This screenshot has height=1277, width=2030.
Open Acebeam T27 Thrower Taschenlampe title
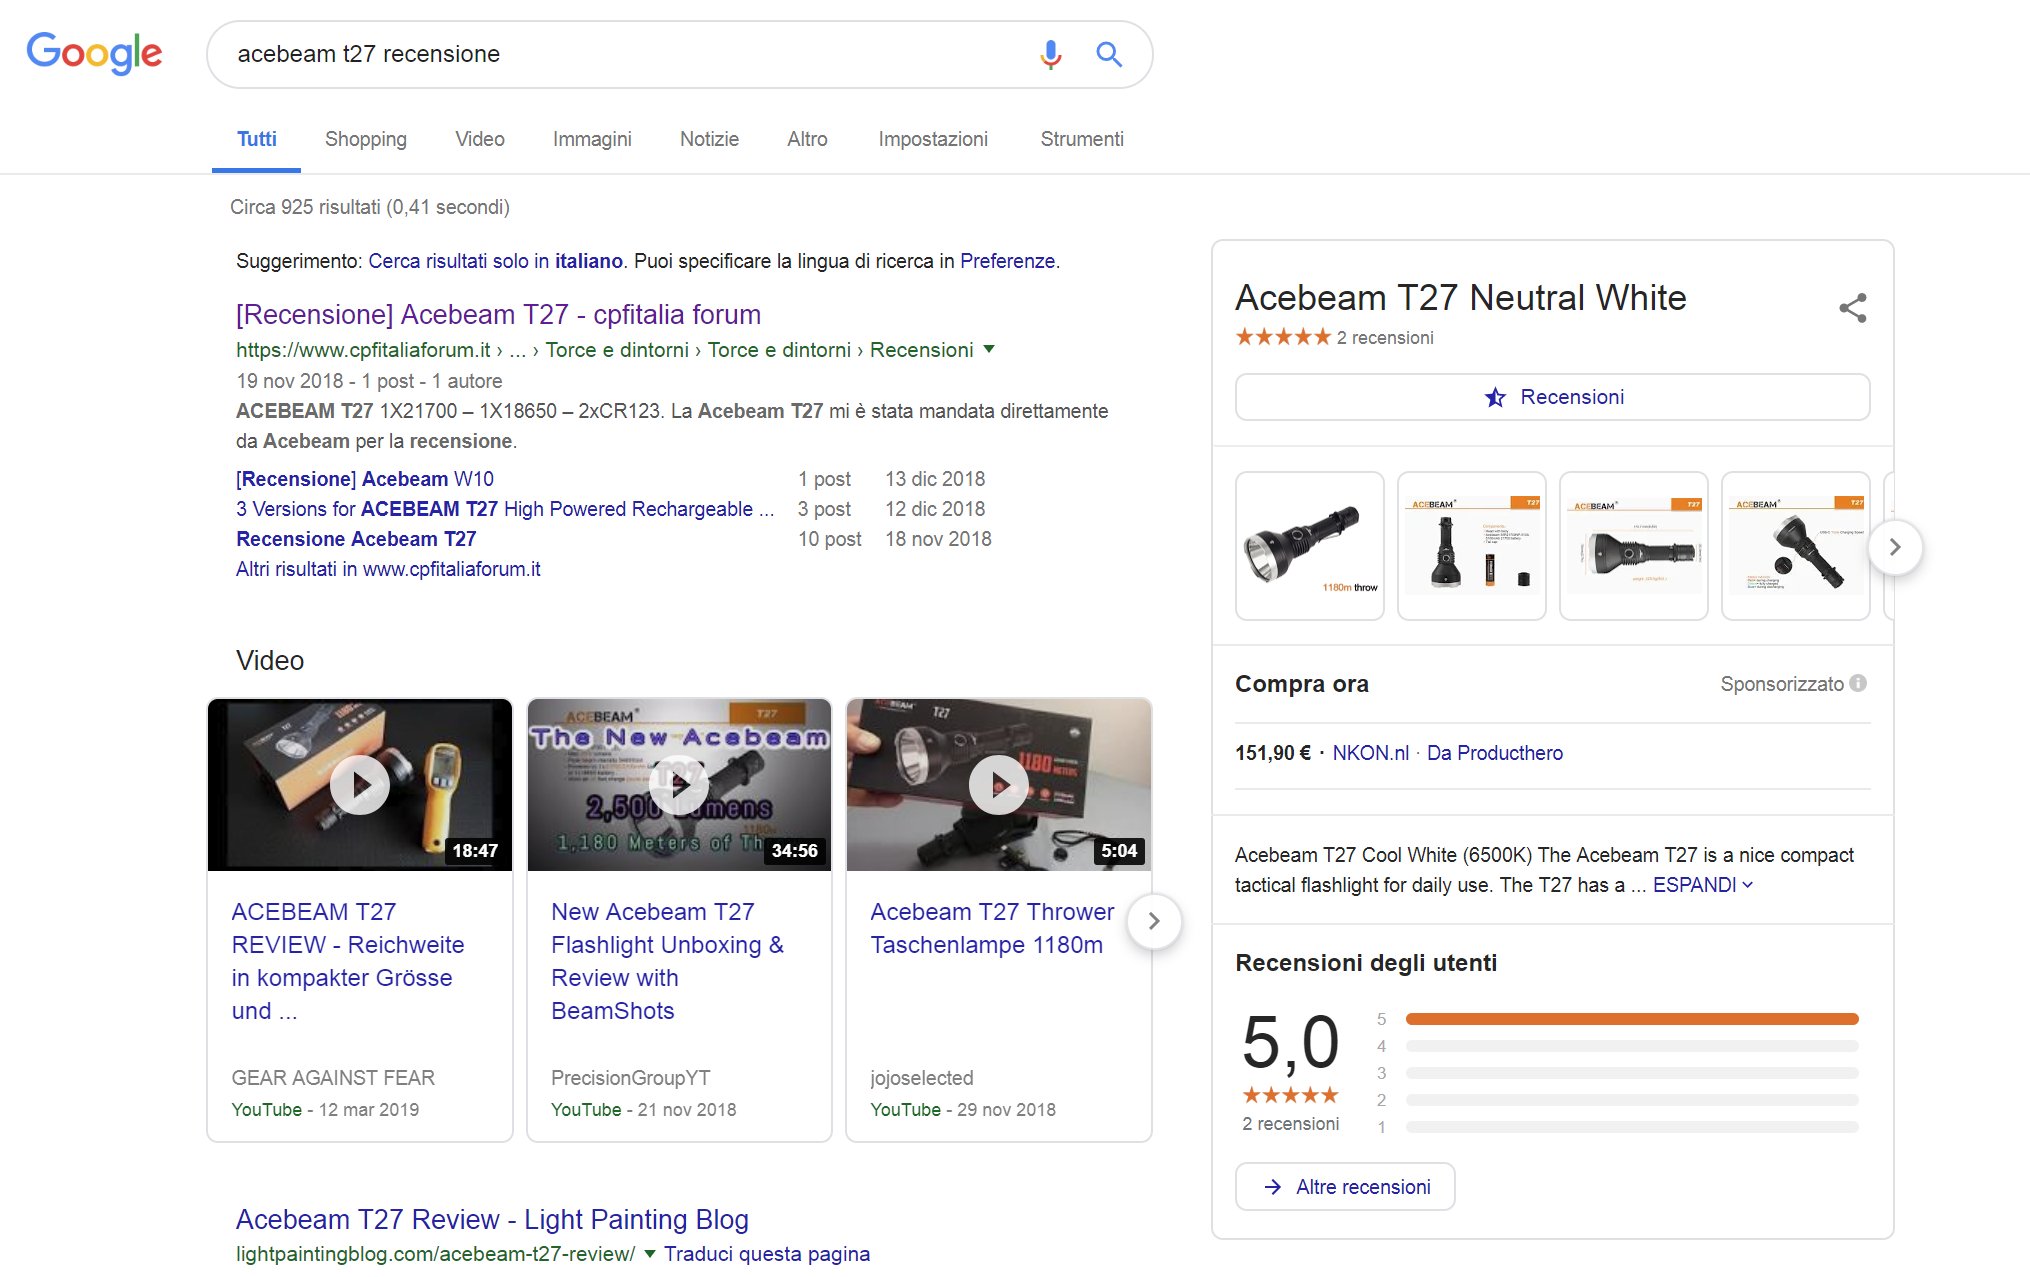tap(992, 928)
